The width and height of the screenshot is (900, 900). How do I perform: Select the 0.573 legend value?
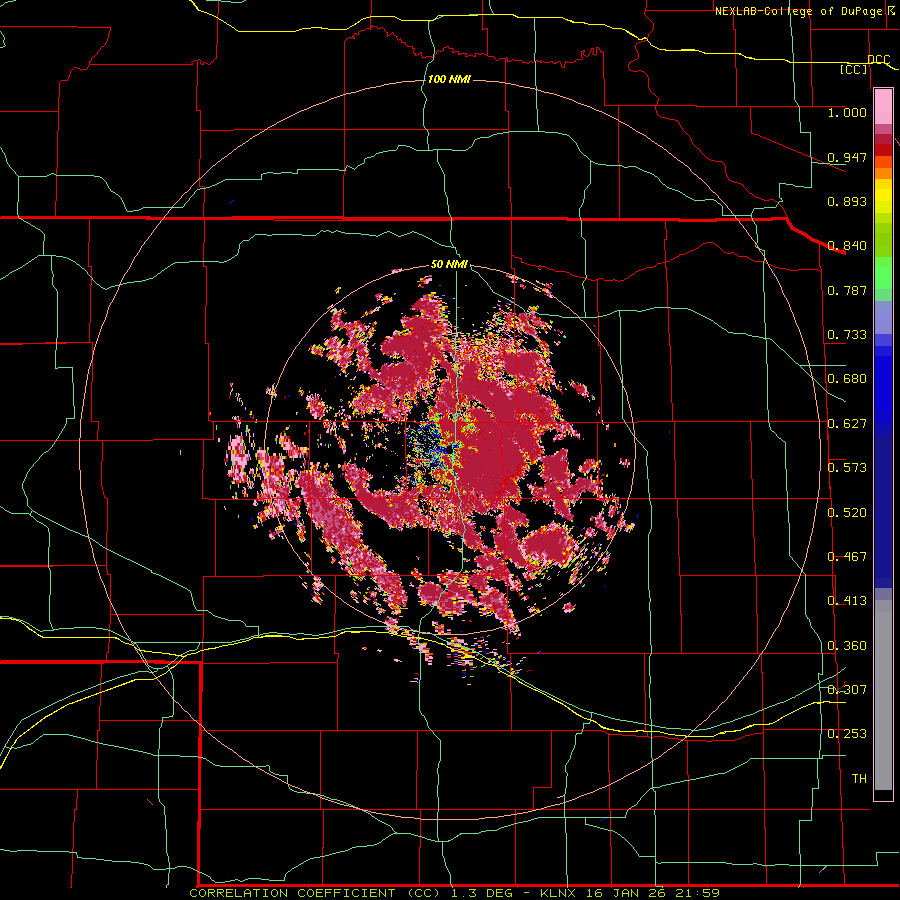click(847, 468)
